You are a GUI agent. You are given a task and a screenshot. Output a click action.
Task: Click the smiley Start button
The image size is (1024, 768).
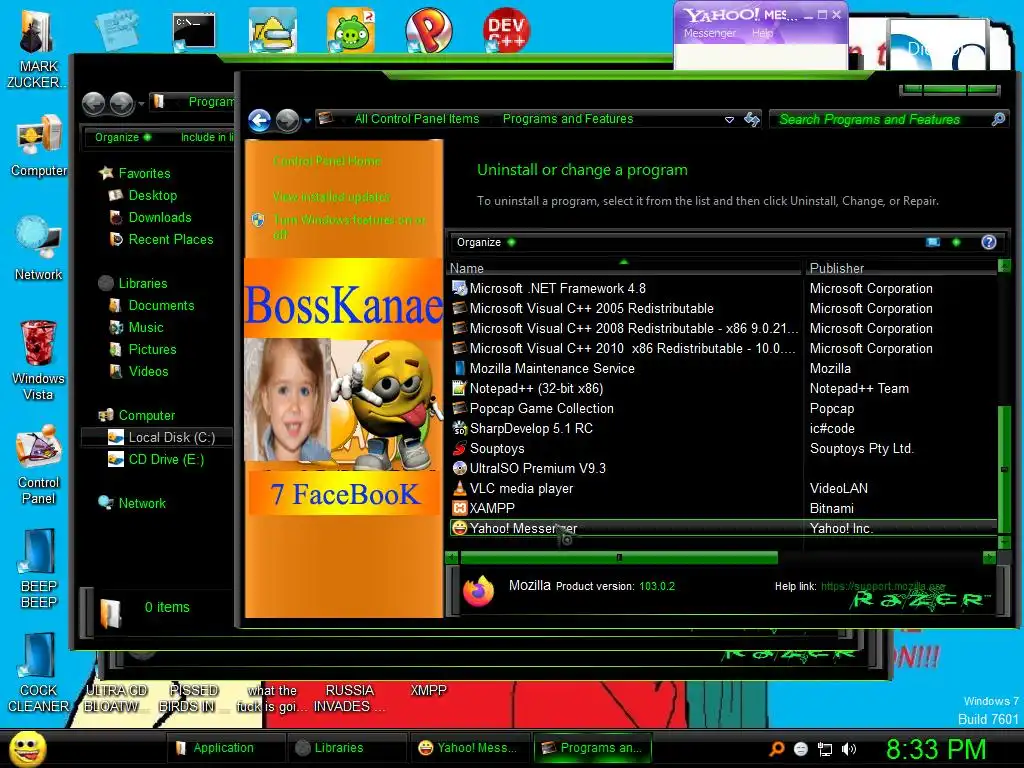point(27,748)
